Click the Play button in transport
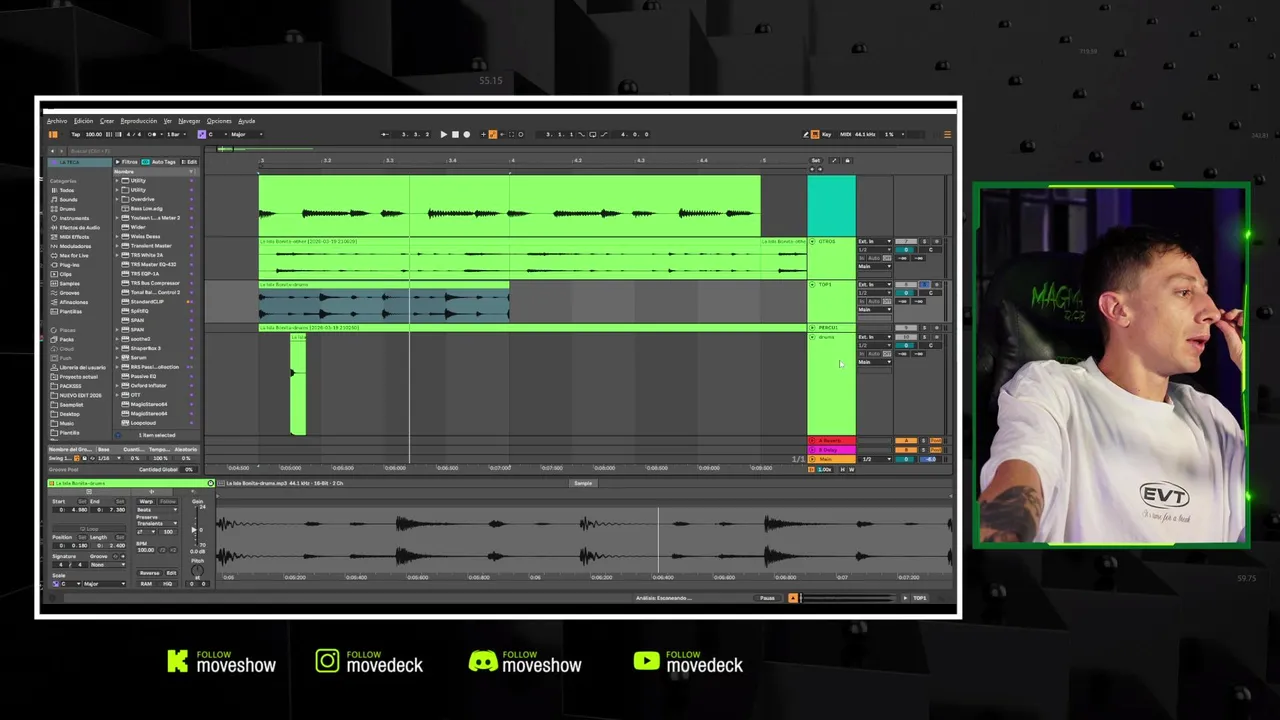The height and width of the screenshot is (720, 1280). click(x=444, y=134)
